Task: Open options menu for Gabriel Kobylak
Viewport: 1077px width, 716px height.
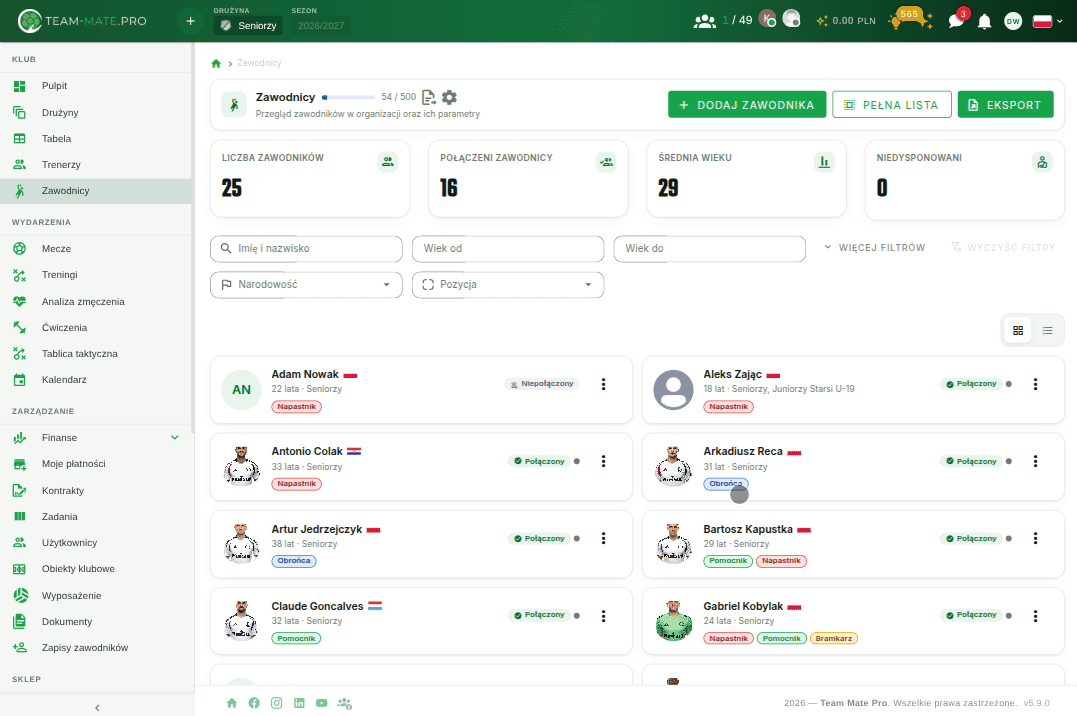Action: (1035, 616)
